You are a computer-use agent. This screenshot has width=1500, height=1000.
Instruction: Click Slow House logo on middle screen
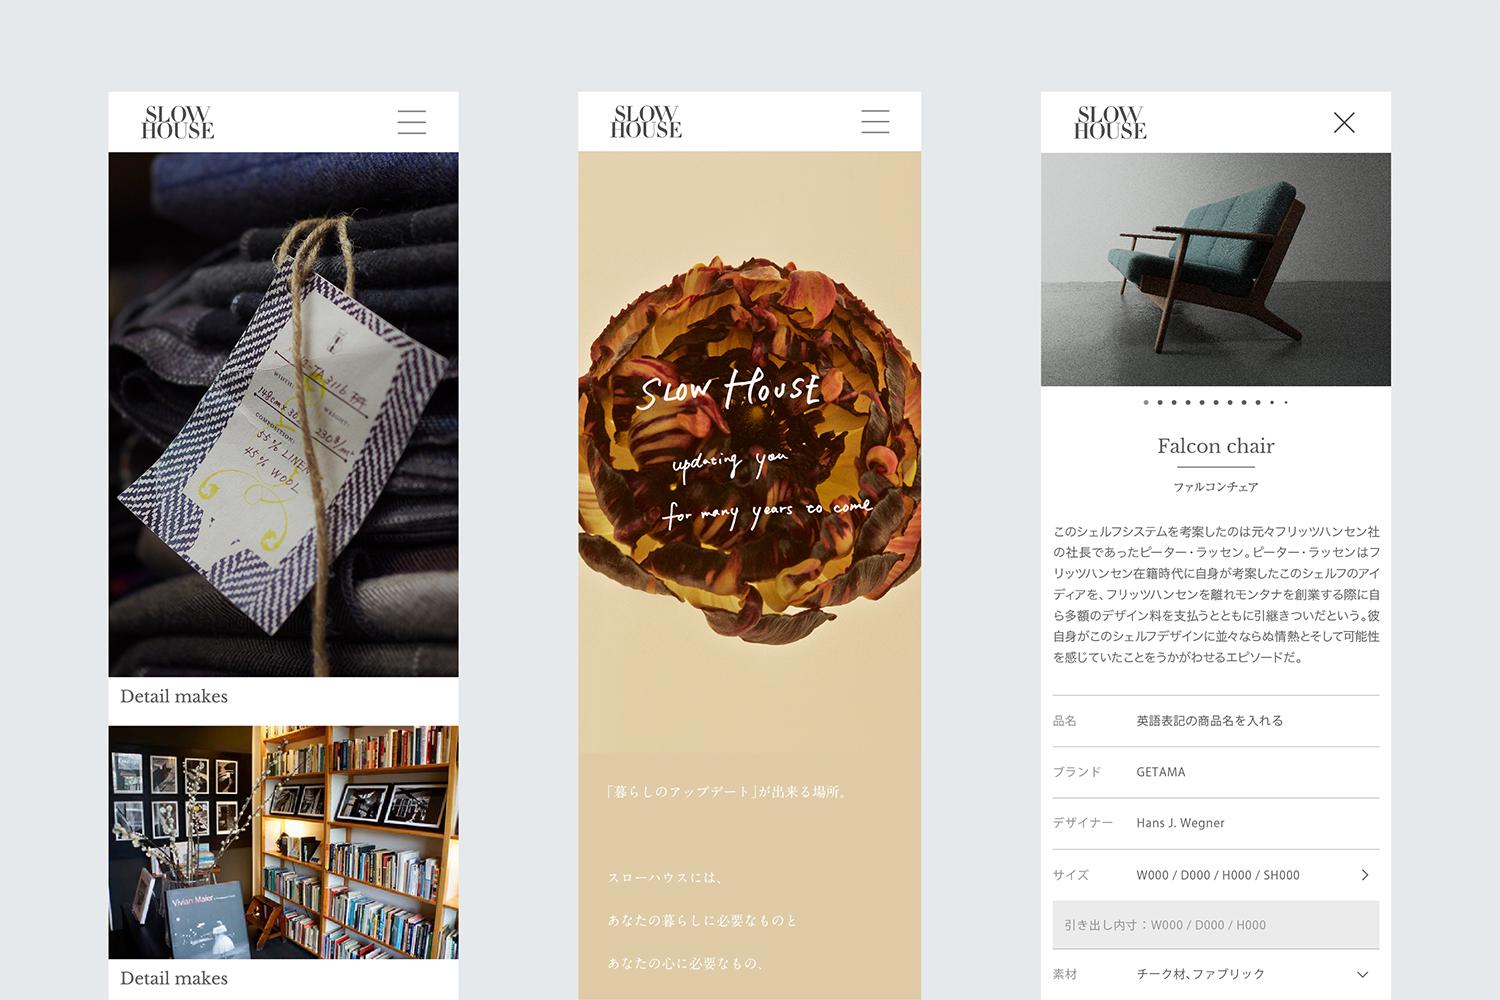tap(646, 122)
